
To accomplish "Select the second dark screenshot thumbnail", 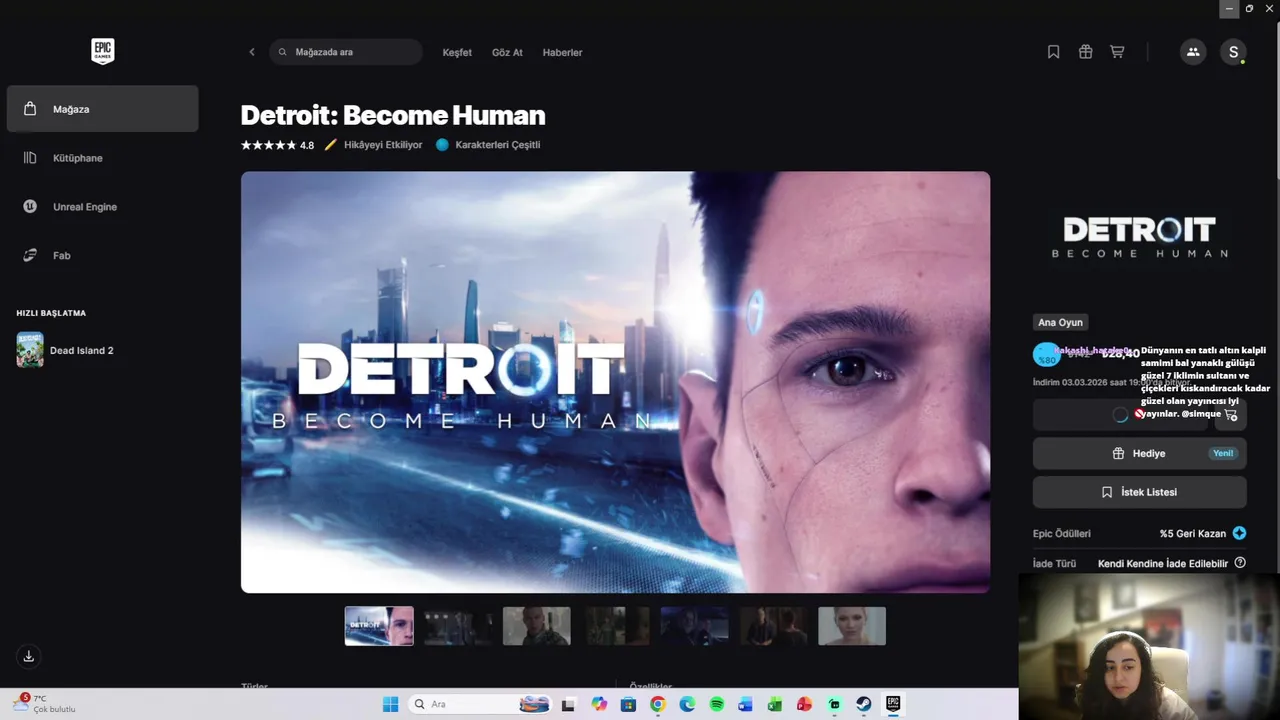I will [x=458, y=626].
